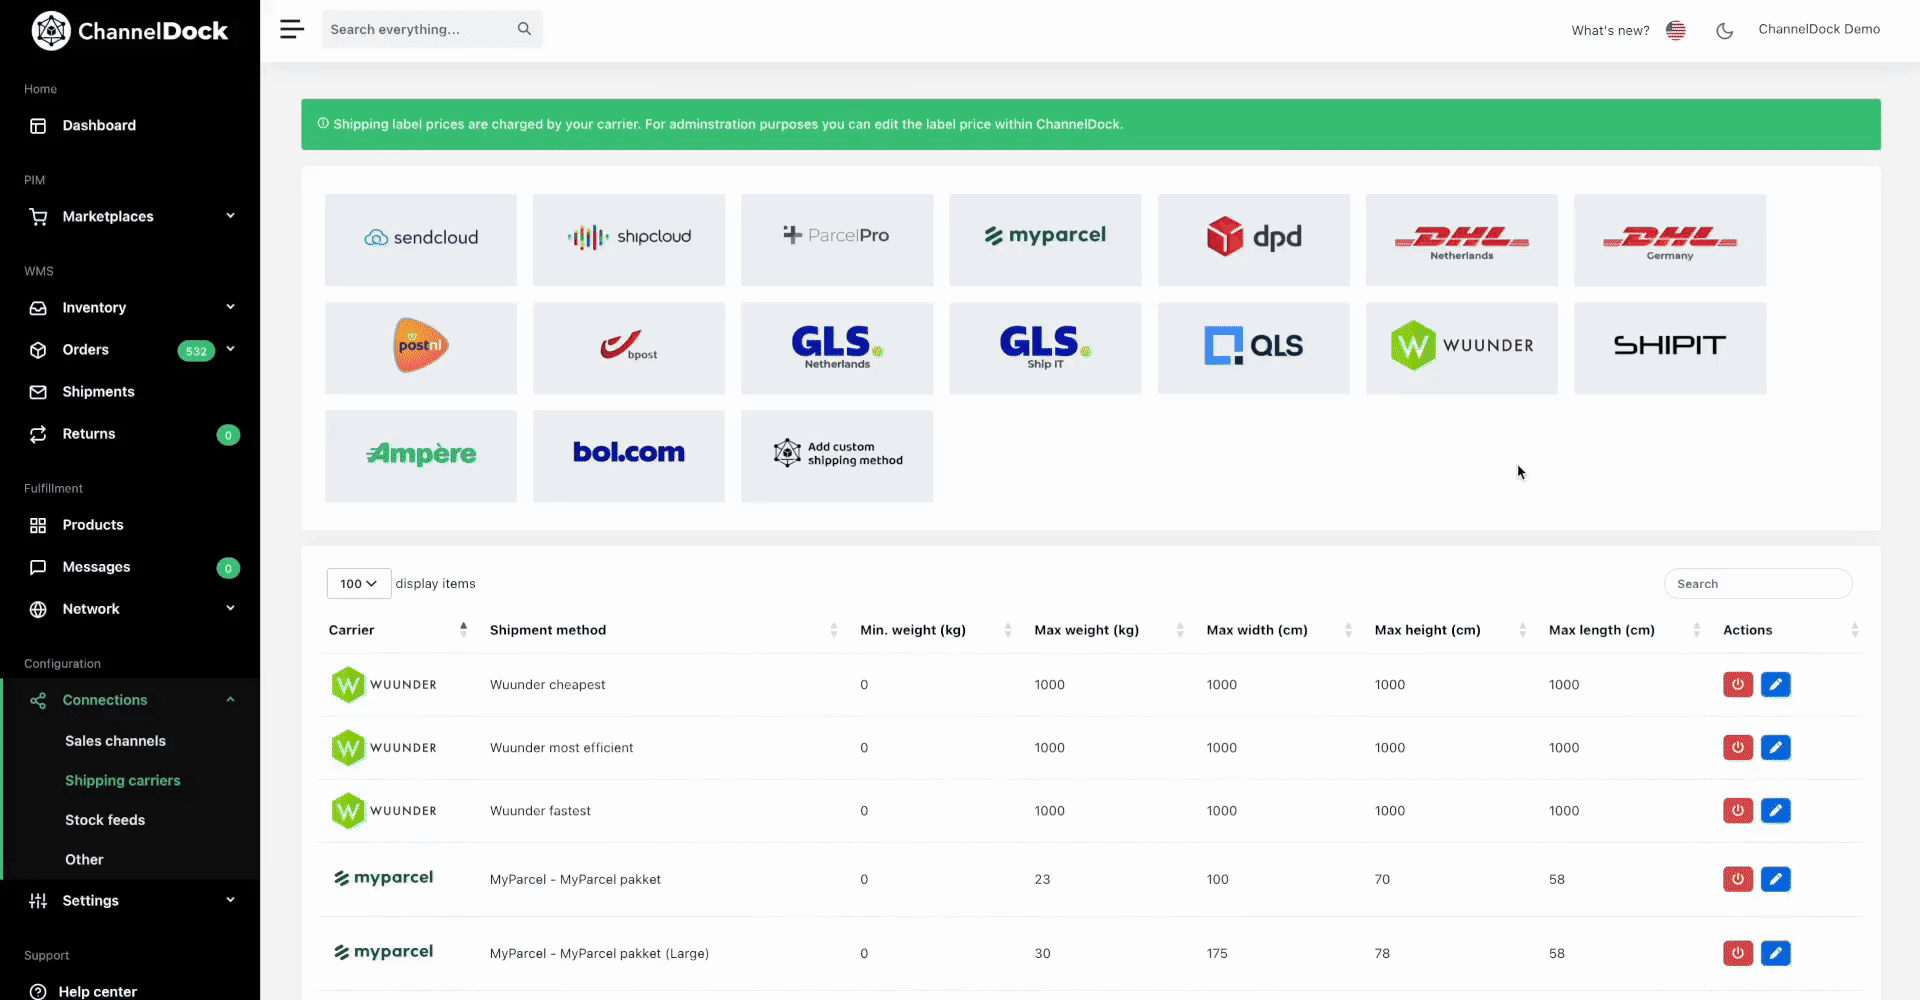The image size is (1920, 1000).
Task: Toggle the hamburger sidebar menu
Action: [x=292, y=29]
